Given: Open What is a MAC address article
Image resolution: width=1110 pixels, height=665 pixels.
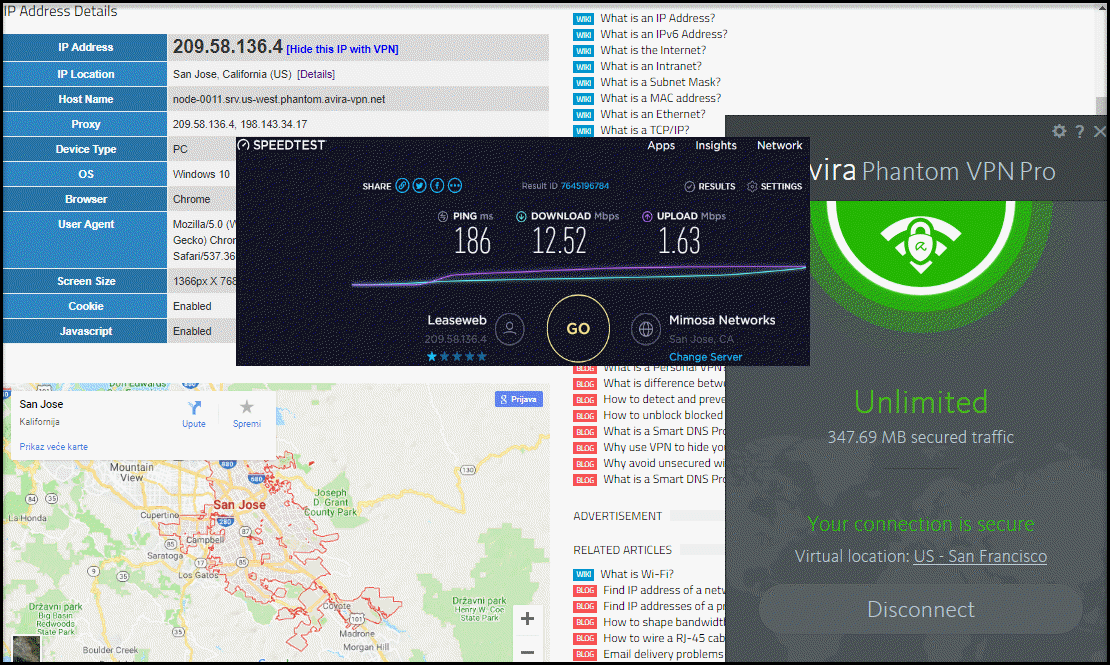Looking at the screenshot, I should click(x=660, y=98).
